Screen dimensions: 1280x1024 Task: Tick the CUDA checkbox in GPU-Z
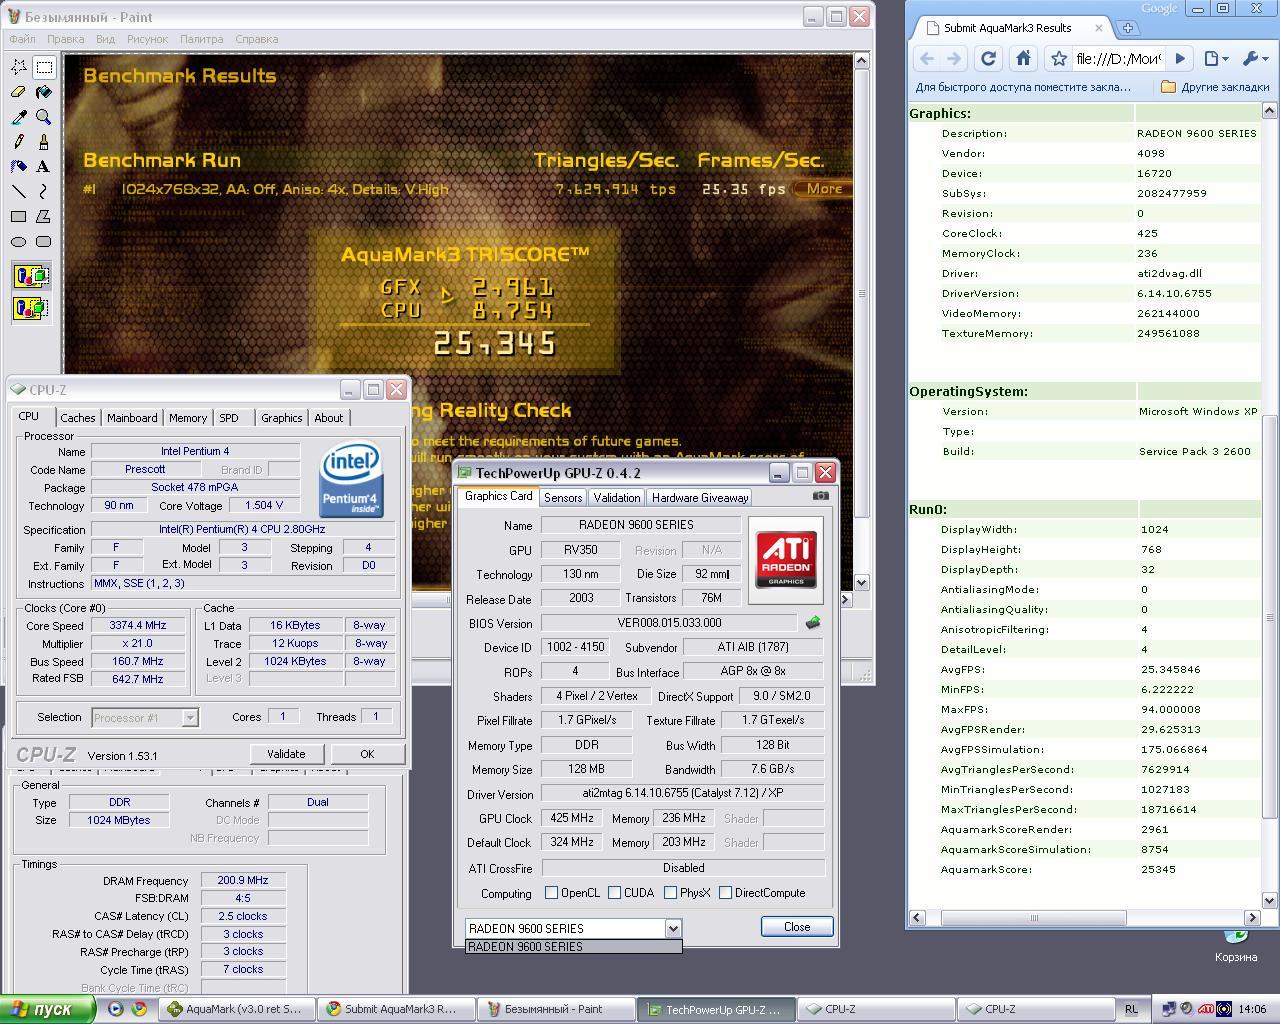coord(614,893)
